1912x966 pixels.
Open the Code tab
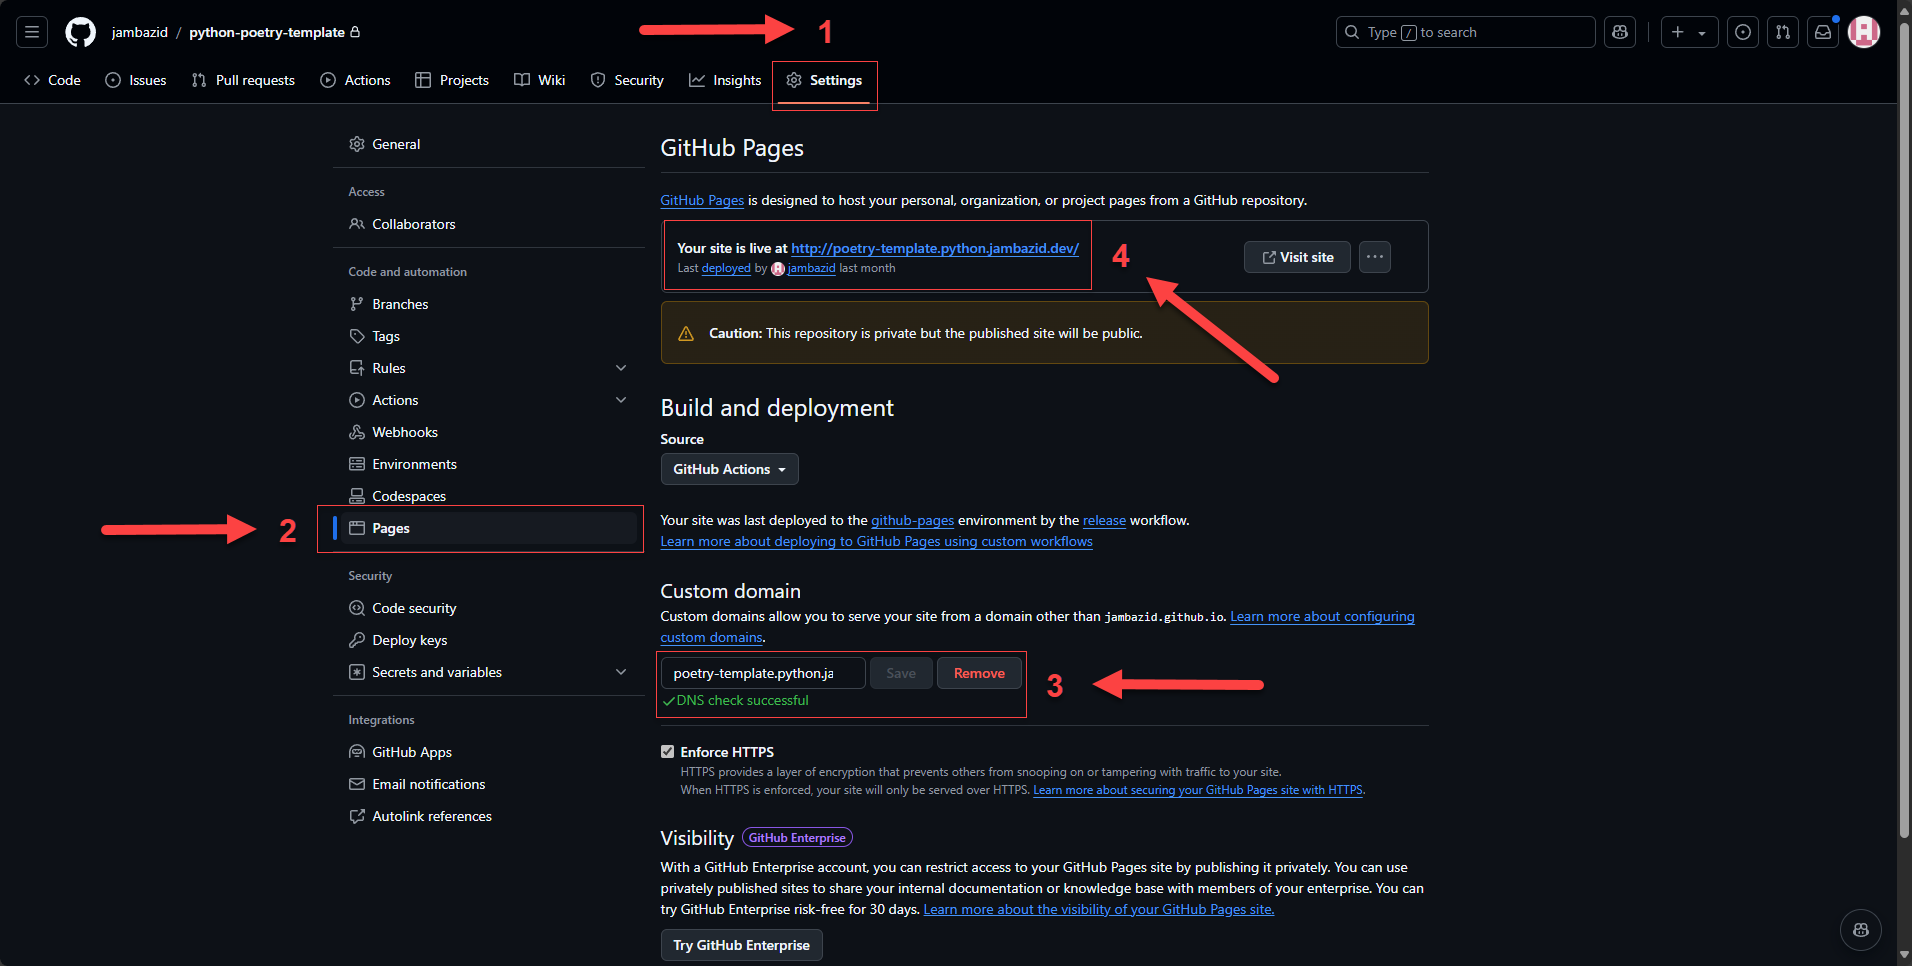pos(53,80)
